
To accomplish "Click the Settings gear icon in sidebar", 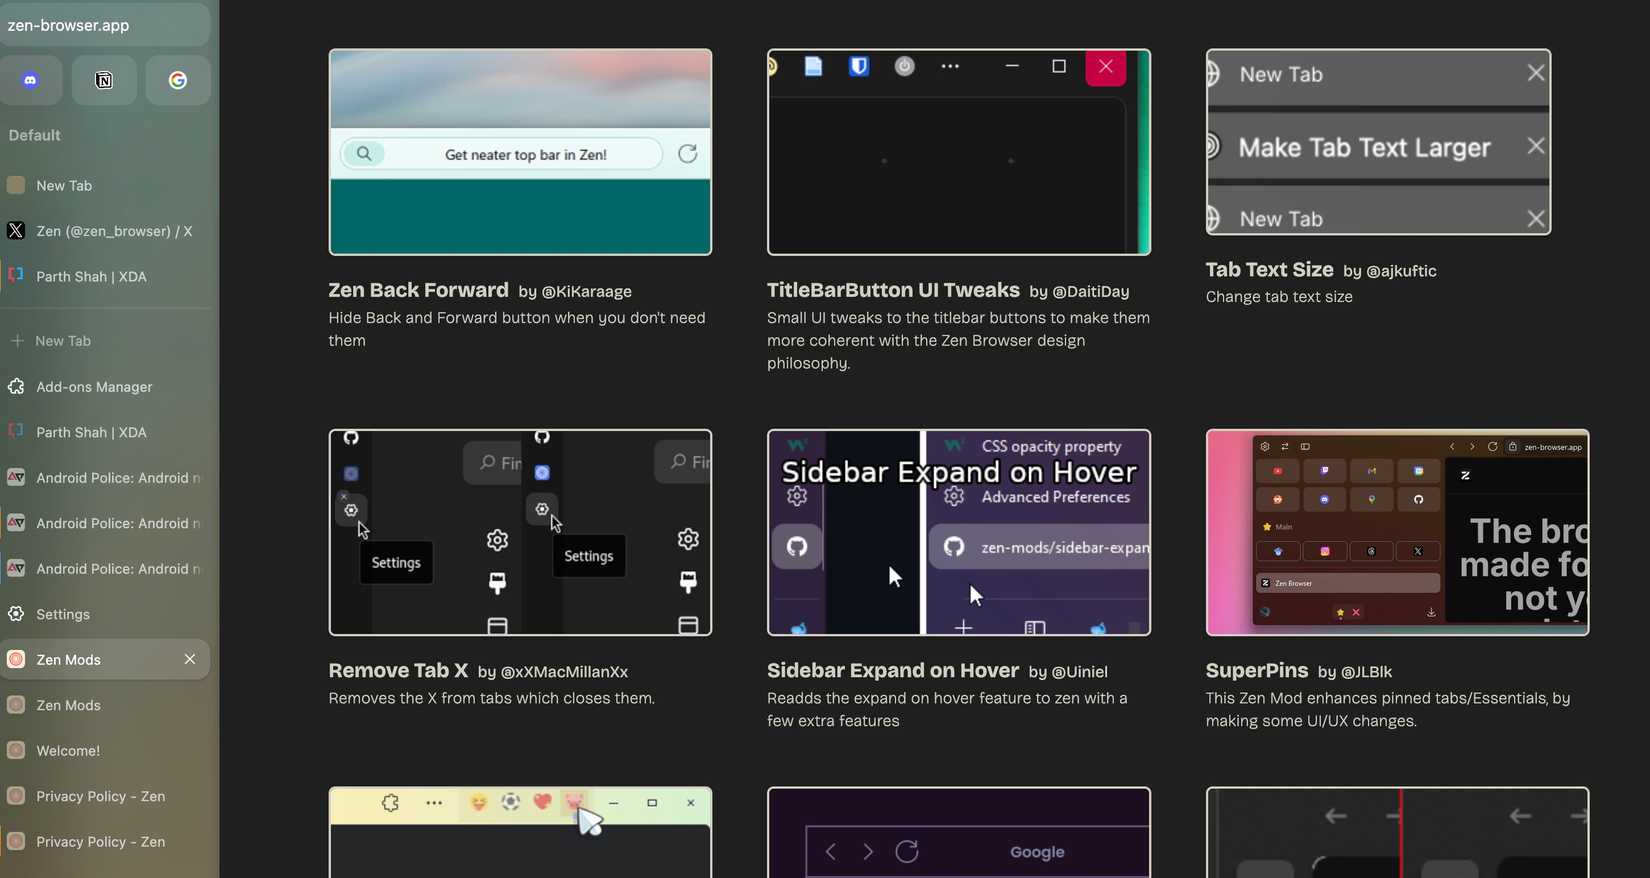I will pyautogui.click(x=16, y=614).
